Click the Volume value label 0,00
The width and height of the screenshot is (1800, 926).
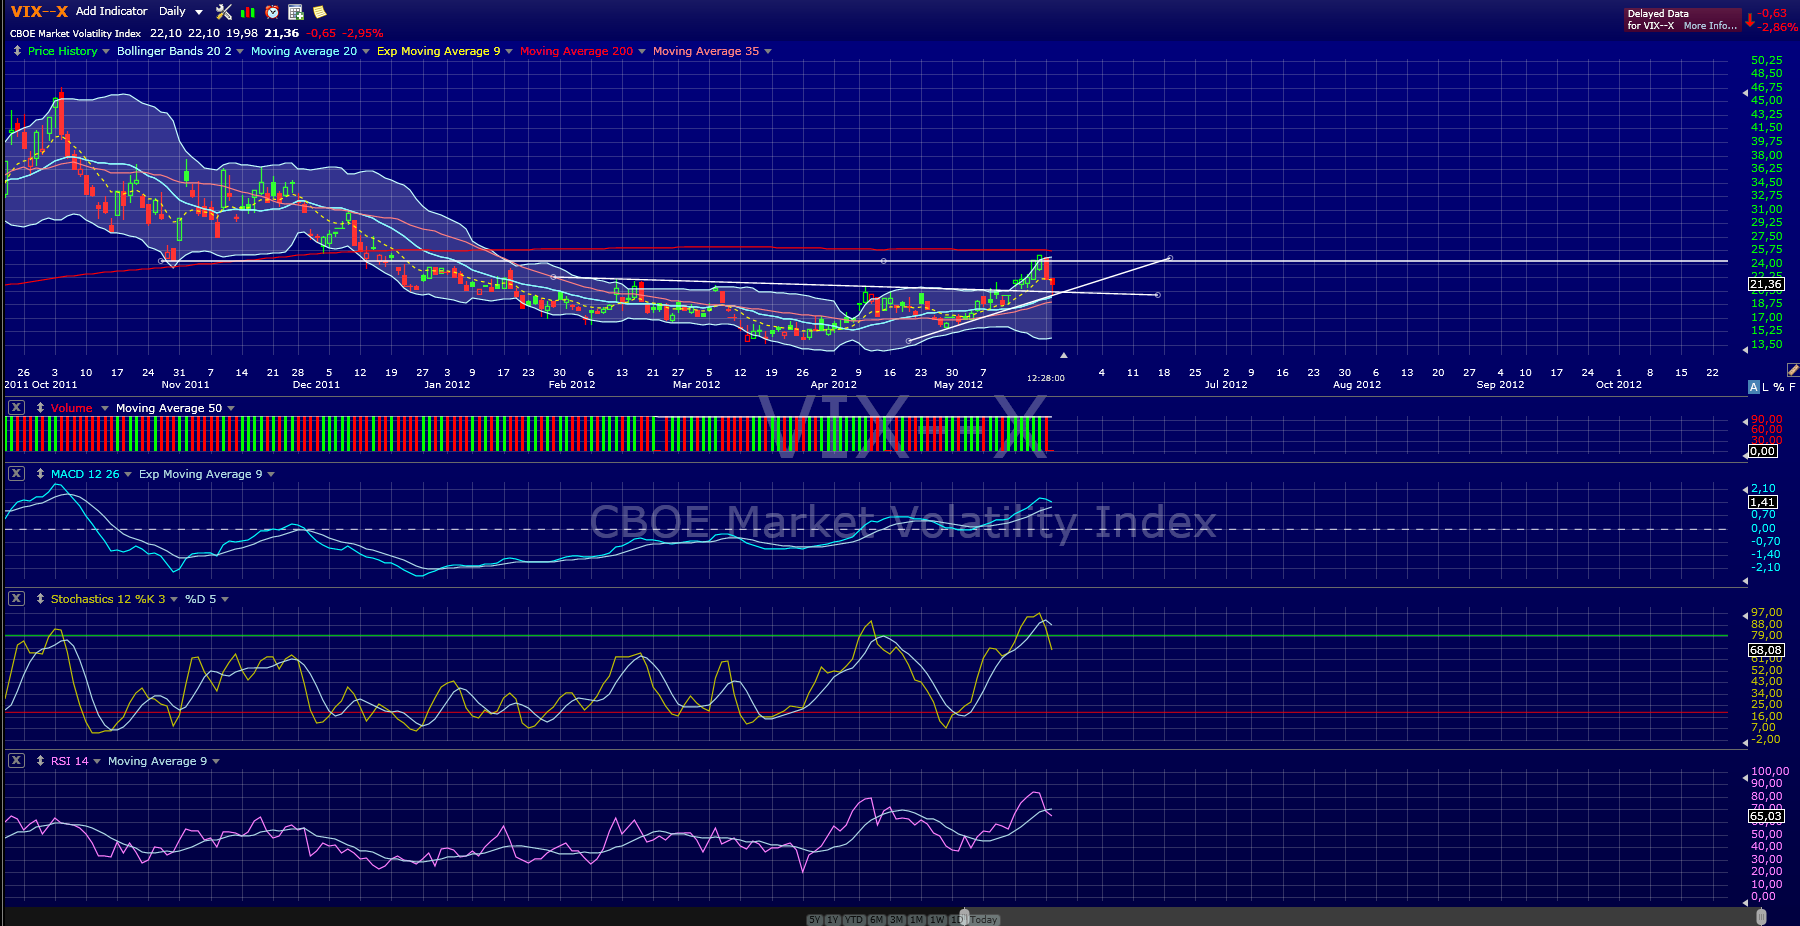point(1763,451)
